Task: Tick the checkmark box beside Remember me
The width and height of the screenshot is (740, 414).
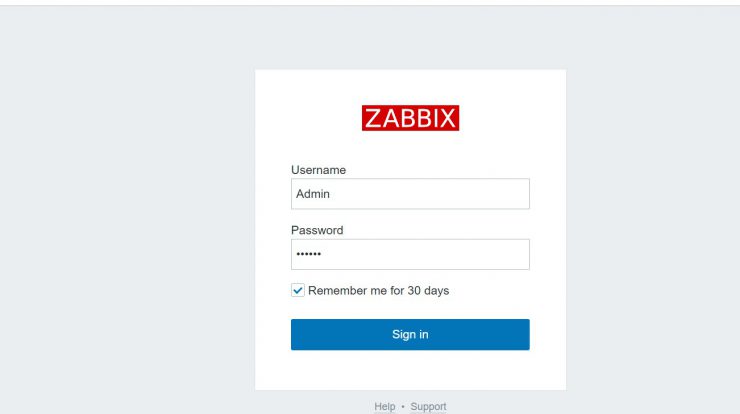Action: click(x=297, y=290)
